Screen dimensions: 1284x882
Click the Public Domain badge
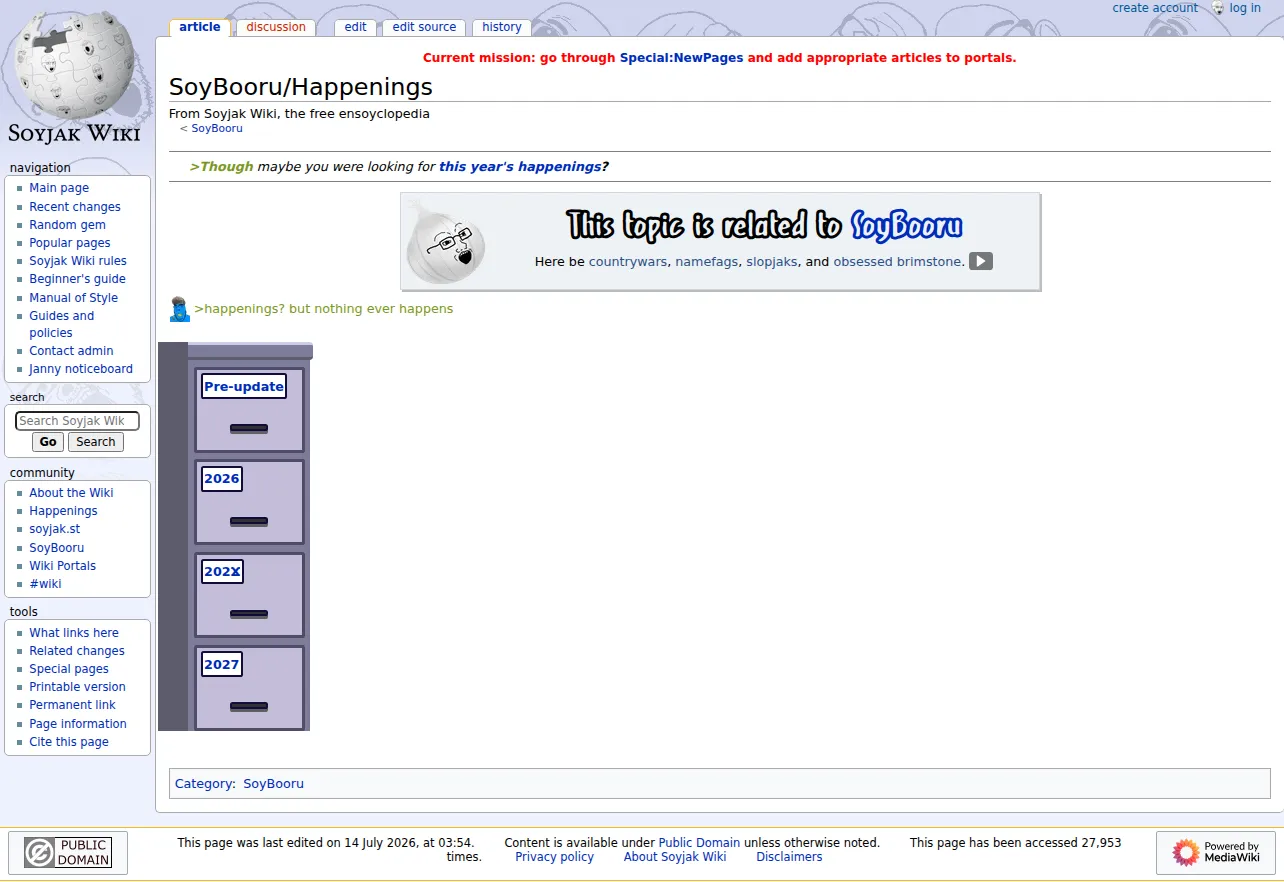[68, 853]
